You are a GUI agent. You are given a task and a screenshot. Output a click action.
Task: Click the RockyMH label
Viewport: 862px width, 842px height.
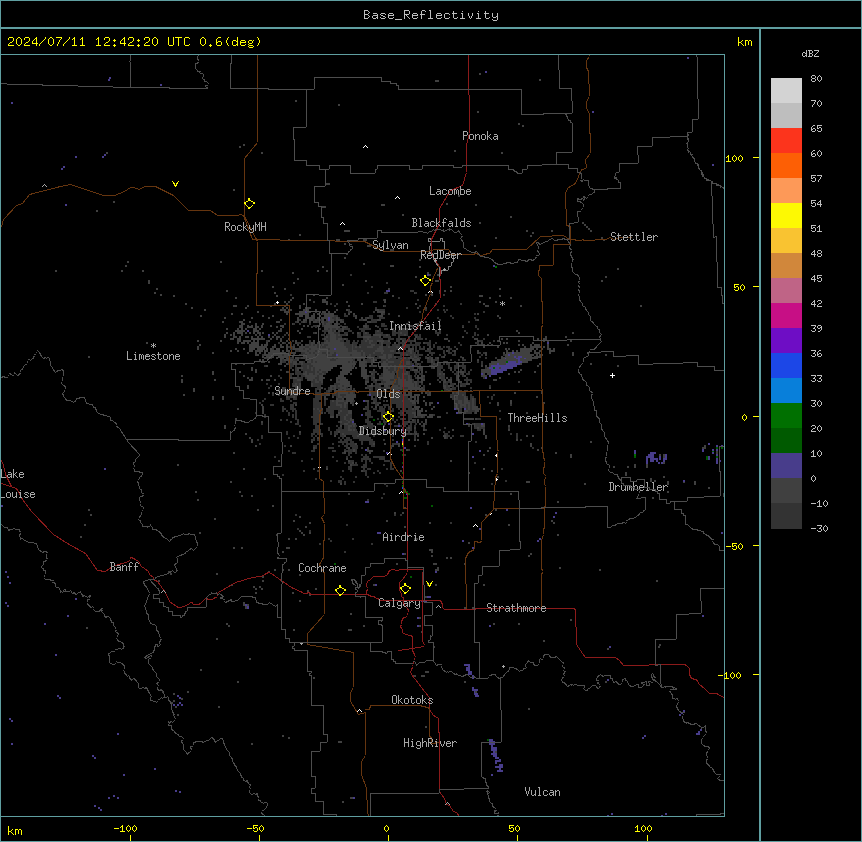[245, 227]
